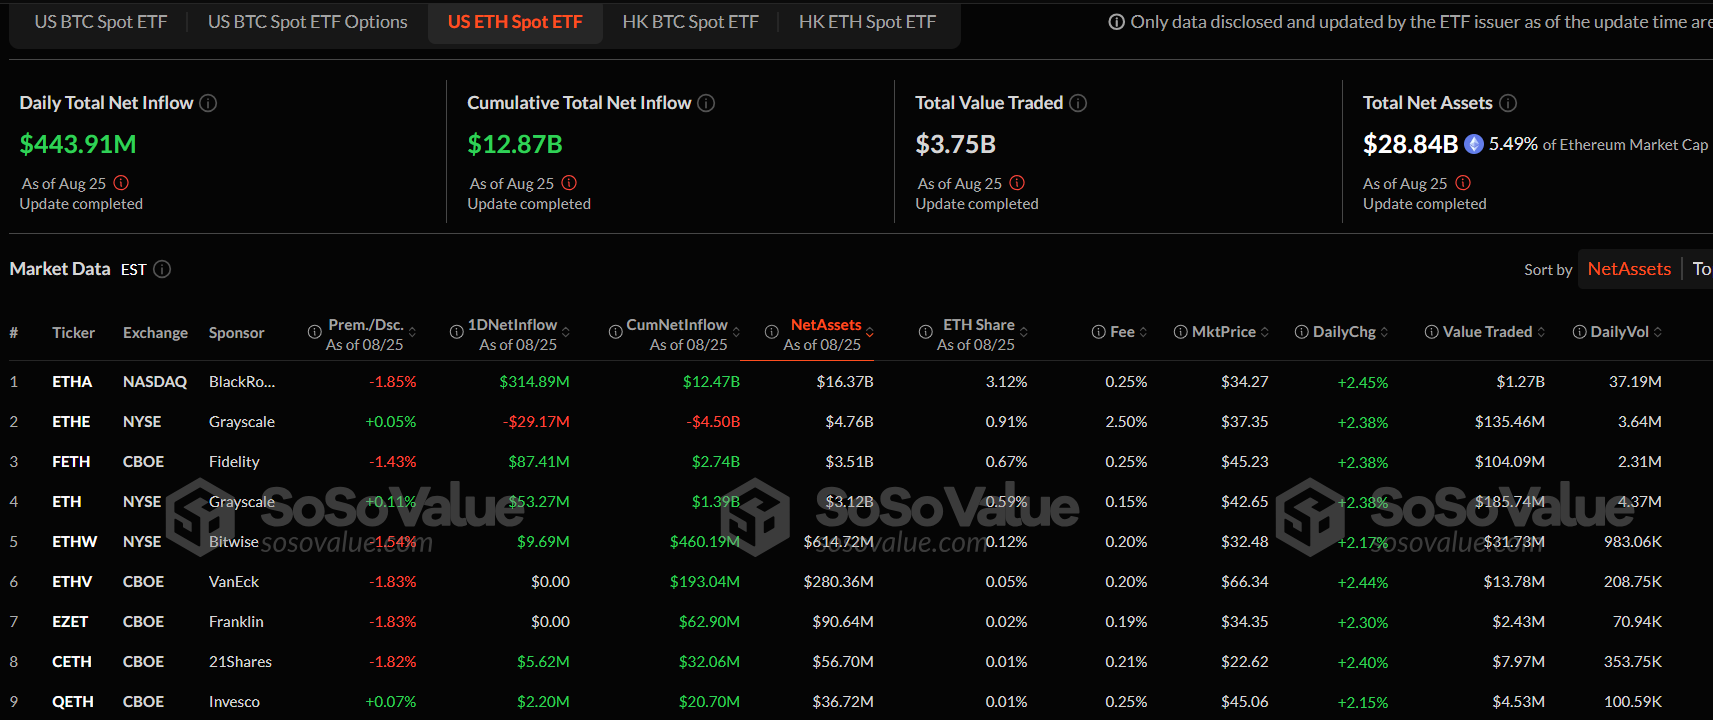
Task: Click -$29.17M net inflow for ETHE
Action: pos(536,422)
